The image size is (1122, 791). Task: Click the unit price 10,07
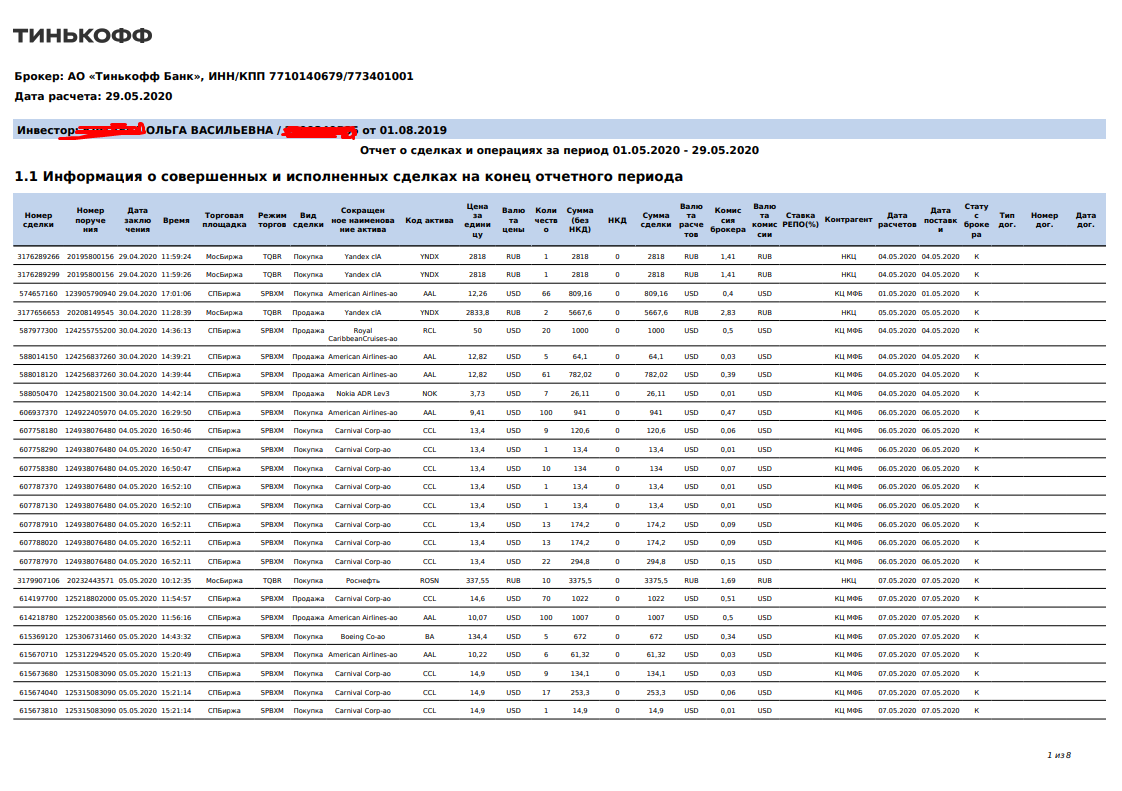click(477, 618)
